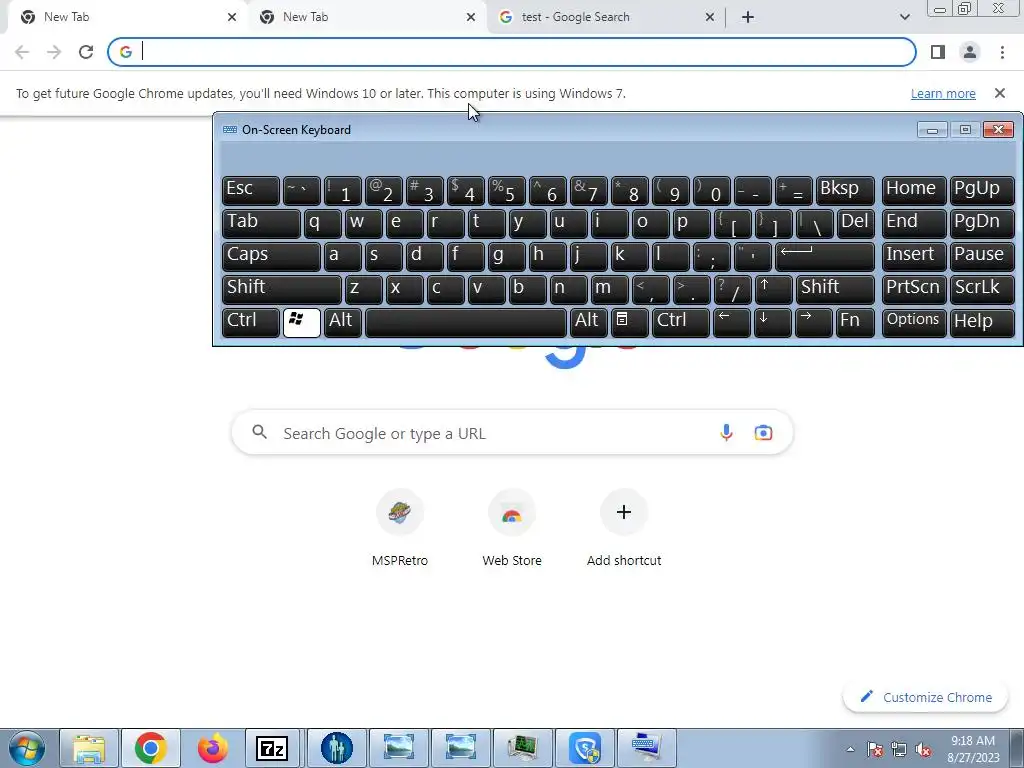The image size is (1024, 768).
Task: Open Windows Explorer from the taskbar
Action: coord(89,748)
